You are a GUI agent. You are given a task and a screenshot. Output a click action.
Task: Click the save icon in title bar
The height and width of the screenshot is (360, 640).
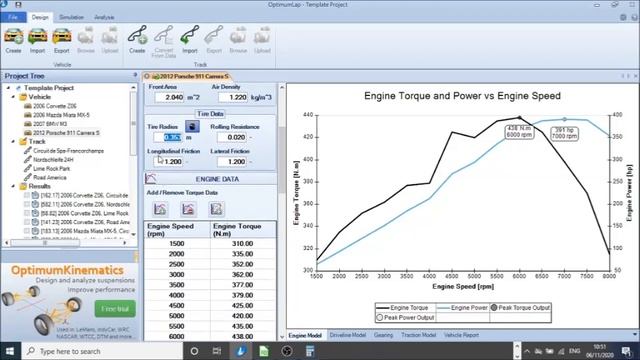[18, 5]
